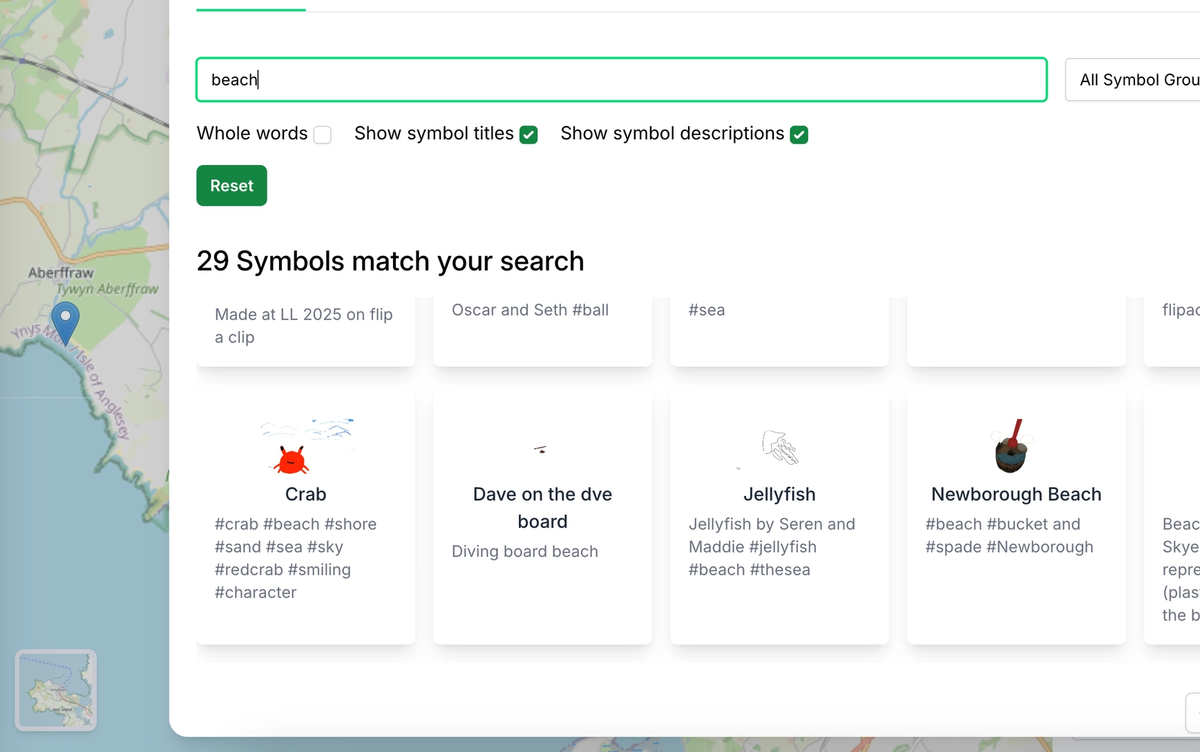Click the Dave on the dve board symbol image
This screenshot has width=1200, height=752.
coord(540,449)
